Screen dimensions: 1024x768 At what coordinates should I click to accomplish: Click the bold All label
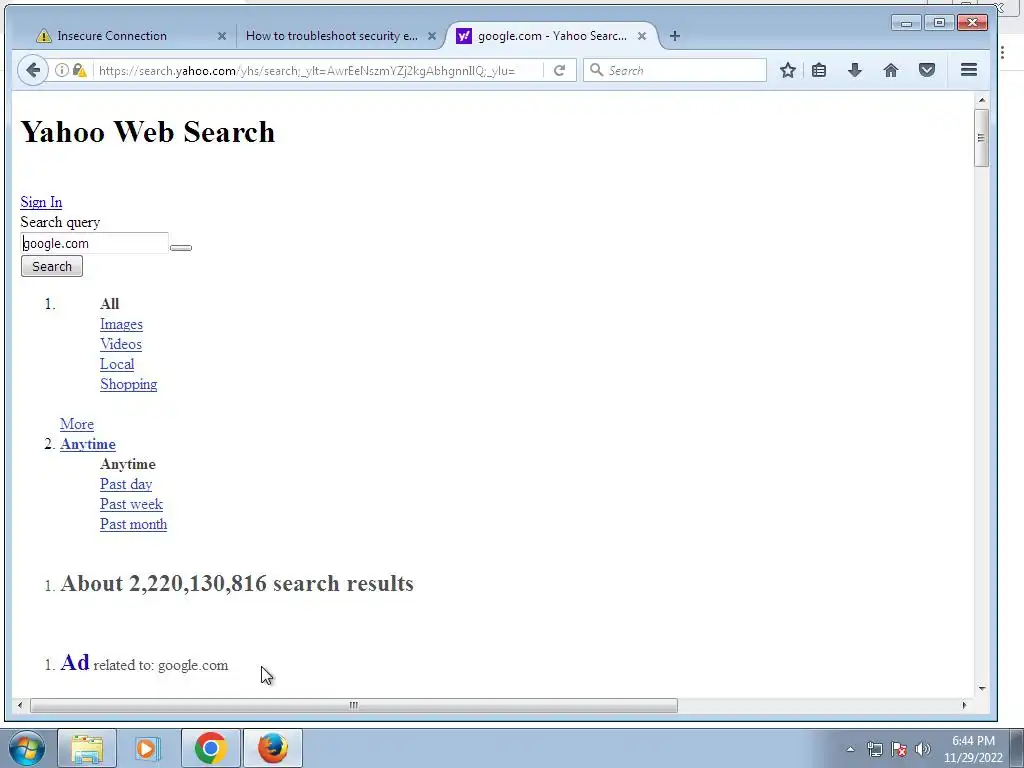click(x=110, y=304)
